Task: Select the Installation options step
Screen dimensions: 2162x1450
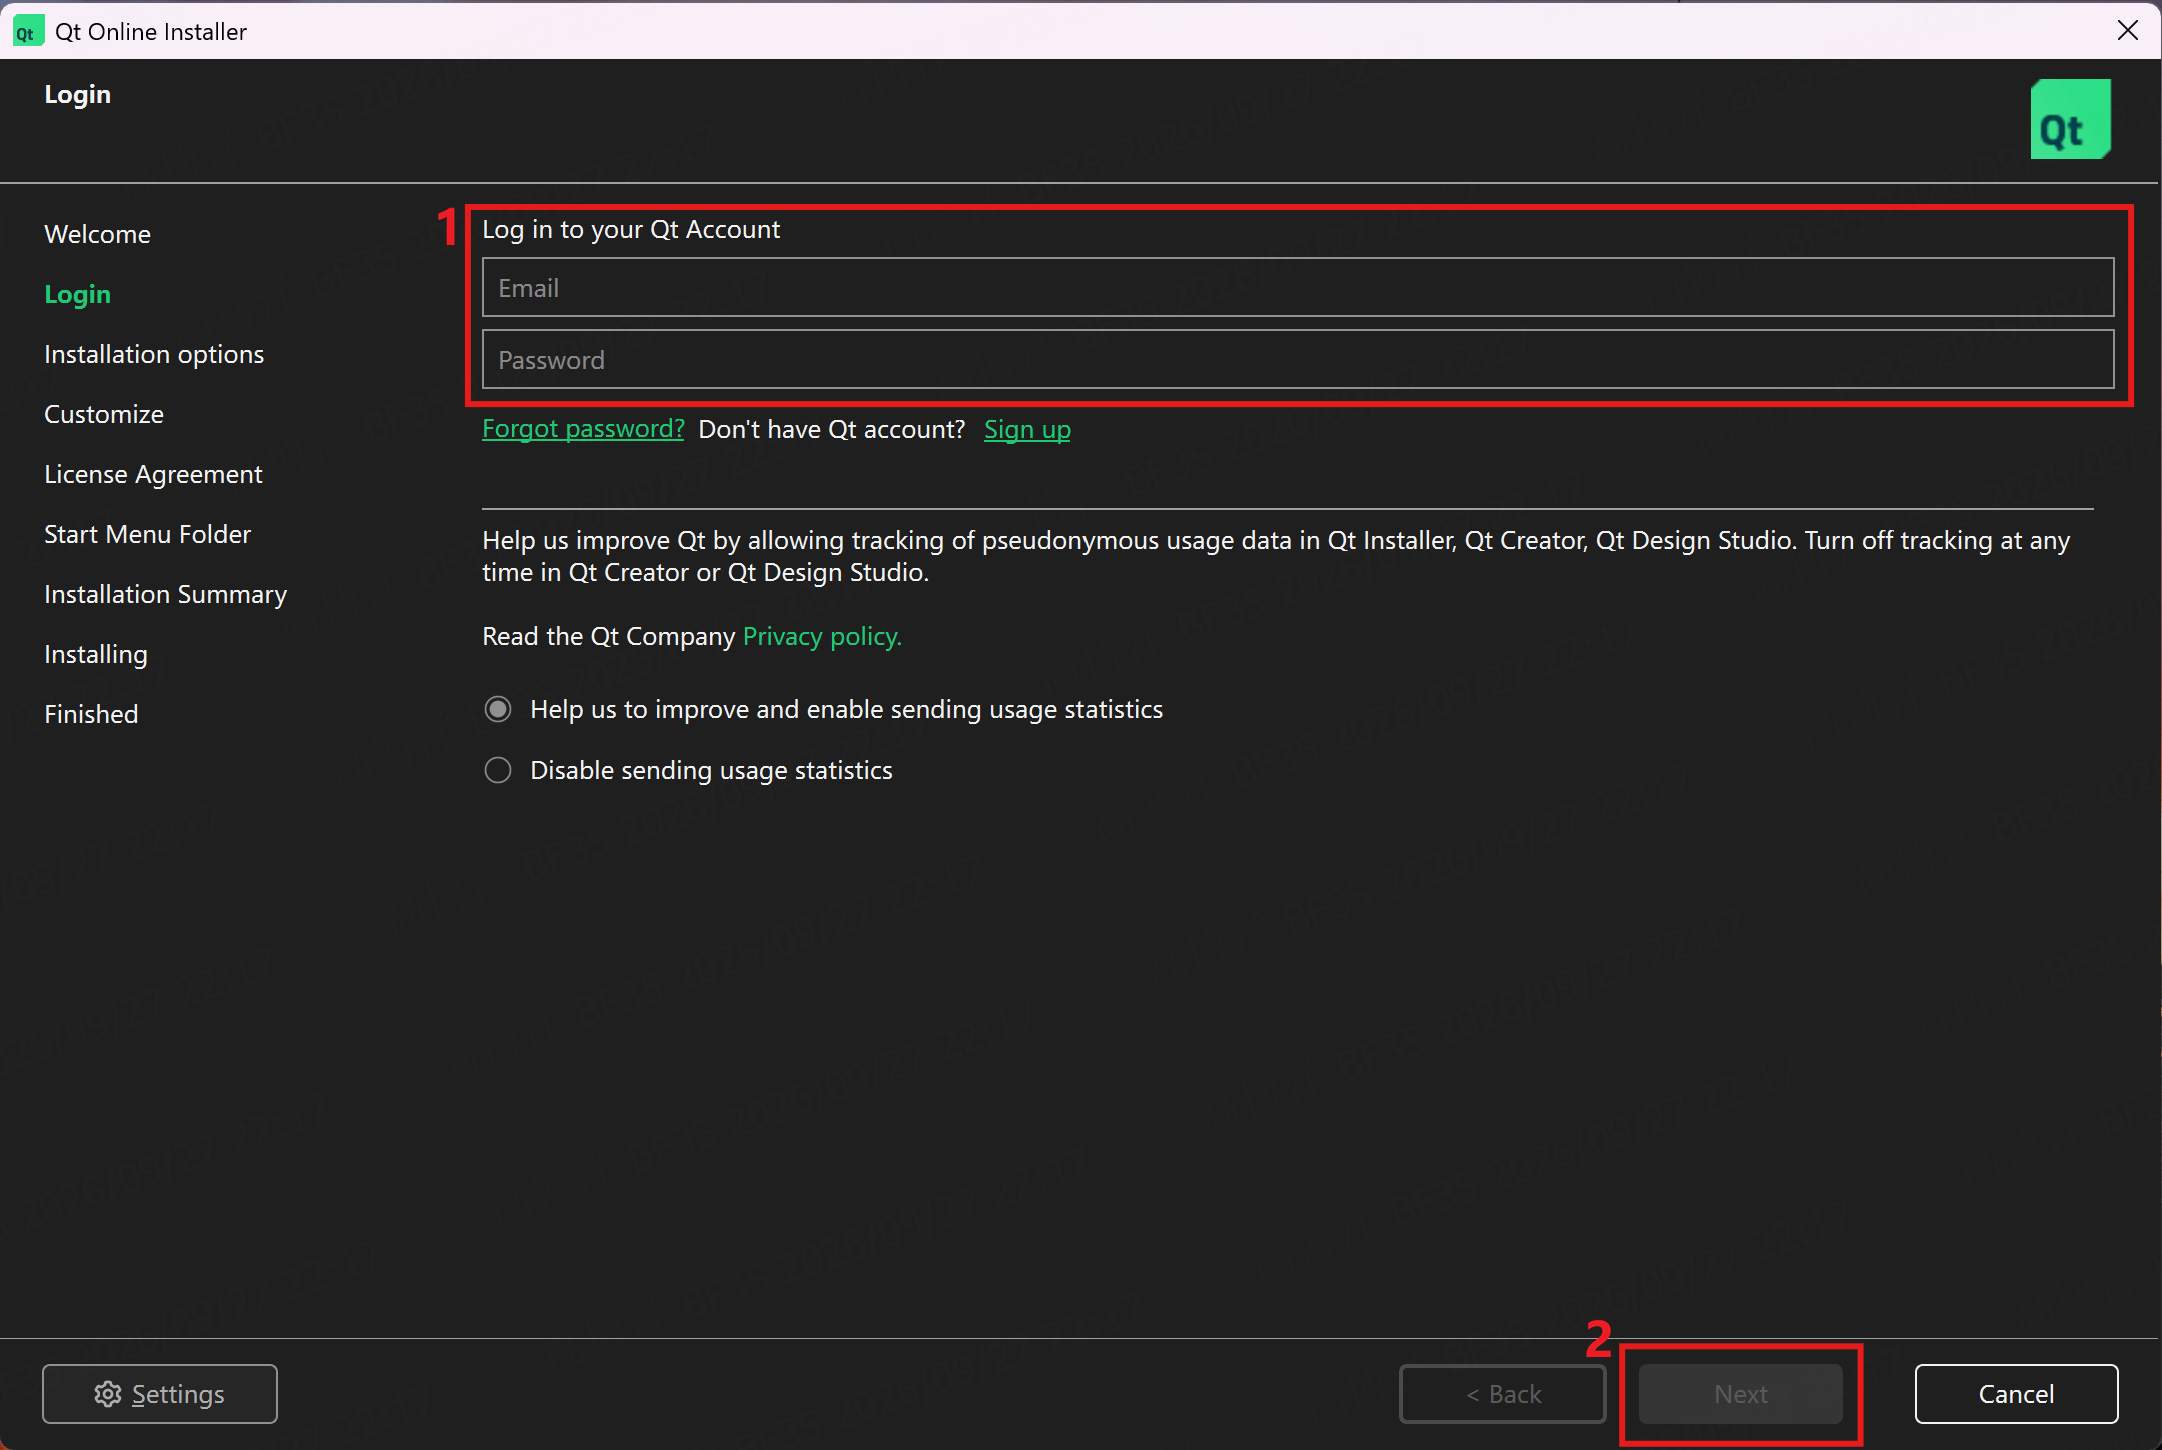Action: pos(154,354)
